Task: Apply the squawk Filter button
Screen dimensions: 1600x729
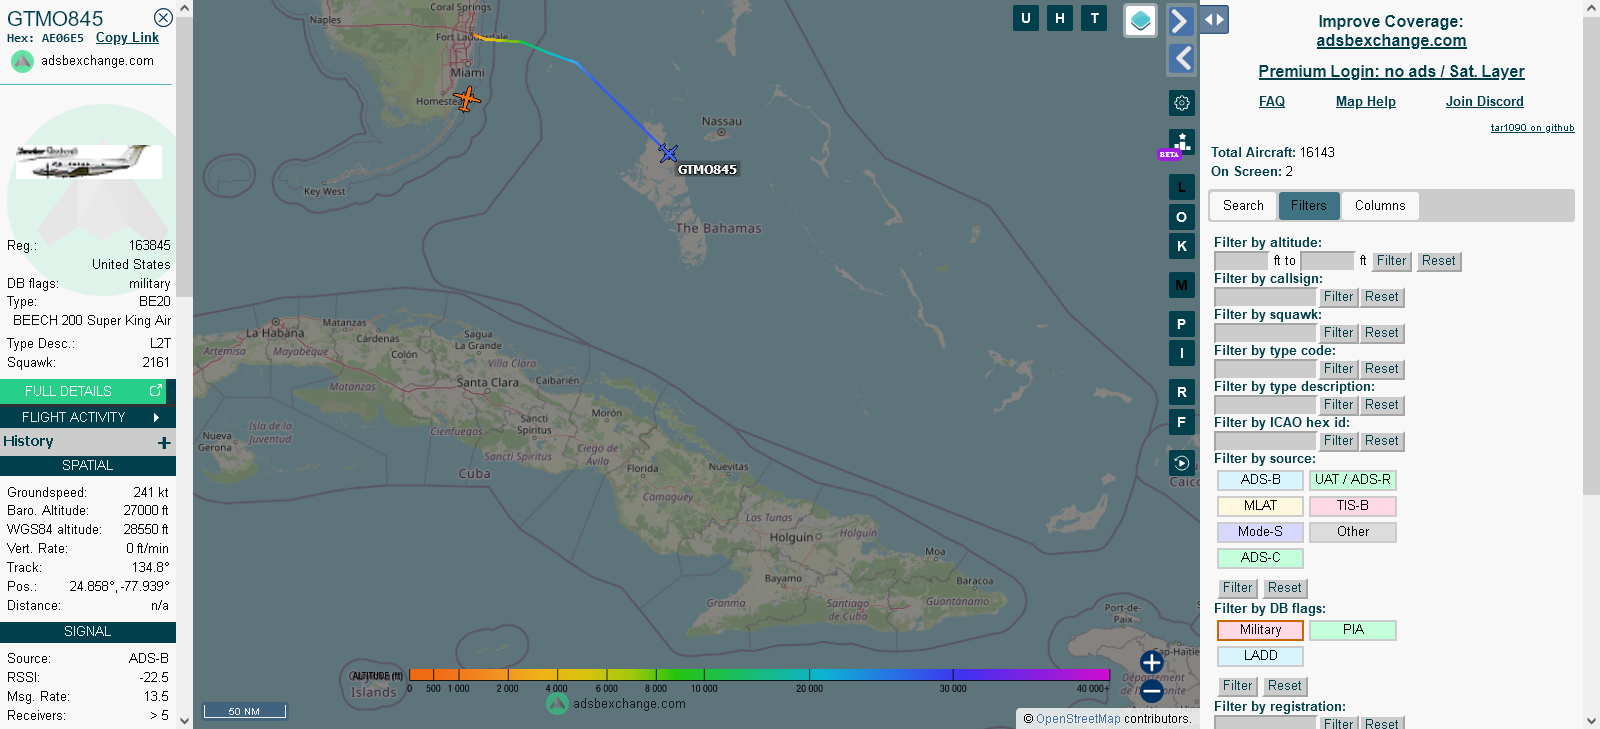Action: (1338, 333)
